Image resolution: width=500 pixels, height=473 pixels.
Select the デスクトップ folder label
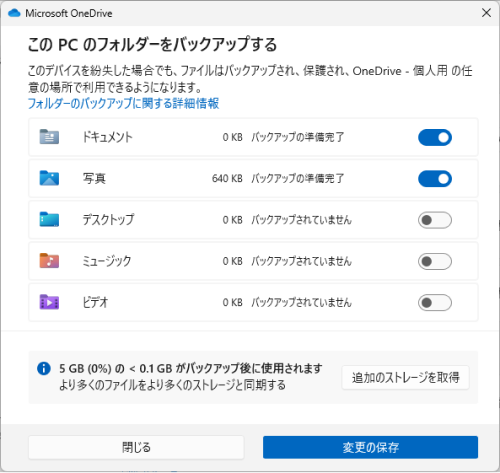click(108, 220)
